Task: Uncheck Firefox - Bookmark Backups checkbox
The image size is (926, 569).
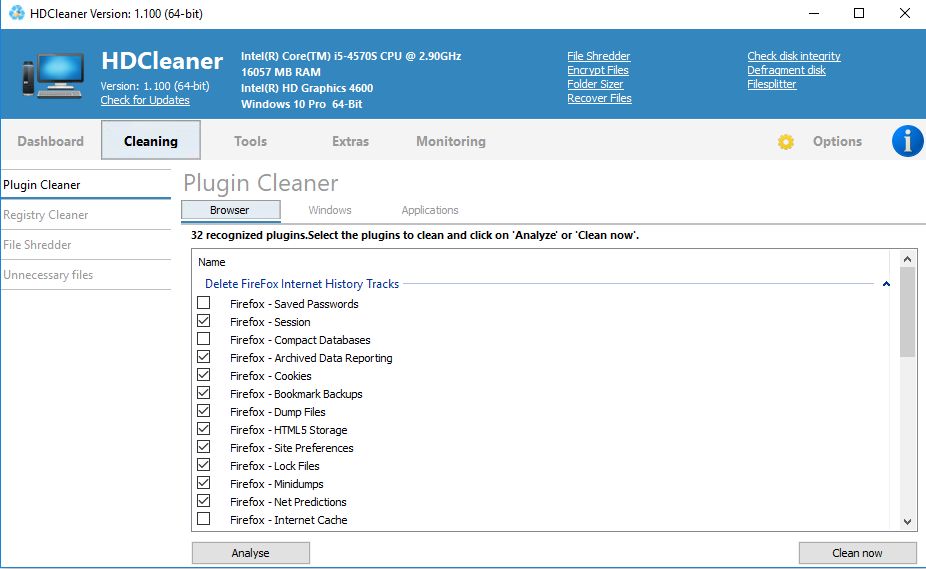Action: [204, 393]
